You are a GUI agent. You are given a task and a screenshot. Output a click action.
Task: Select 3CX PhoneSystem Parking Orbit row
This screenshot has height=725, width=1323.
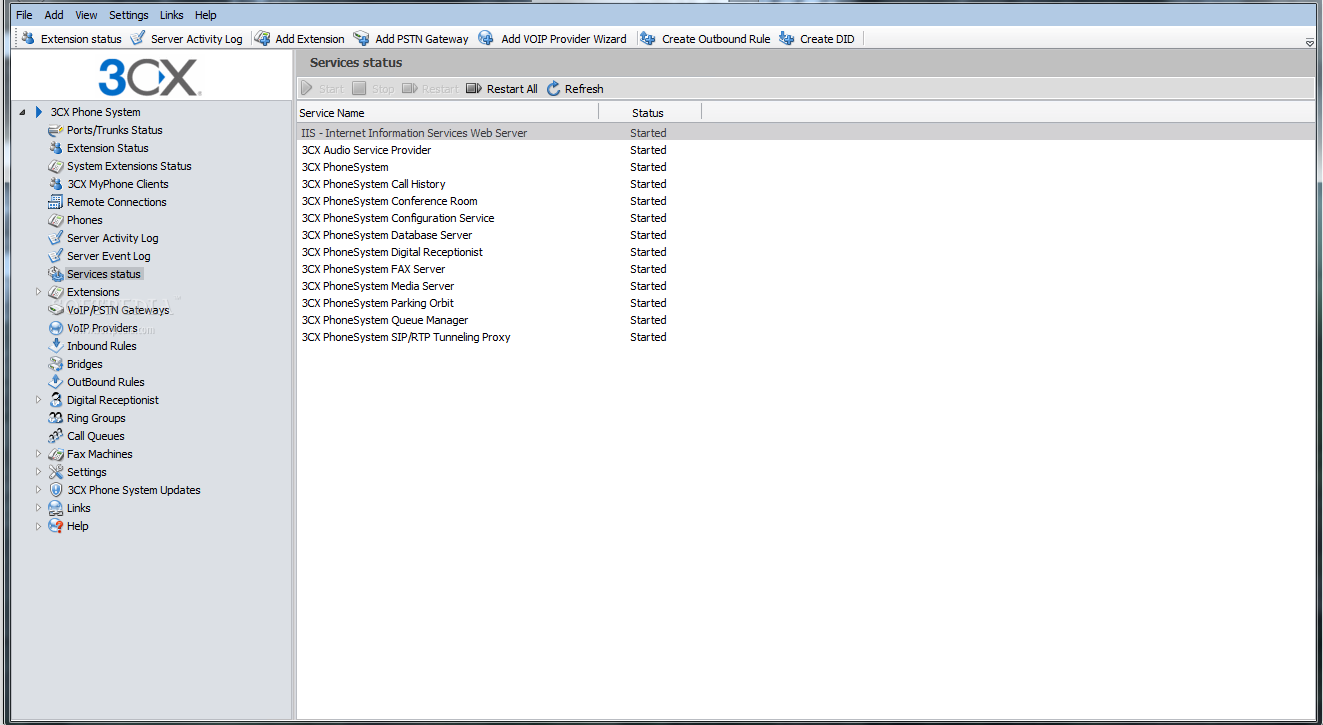pos(806,303)
